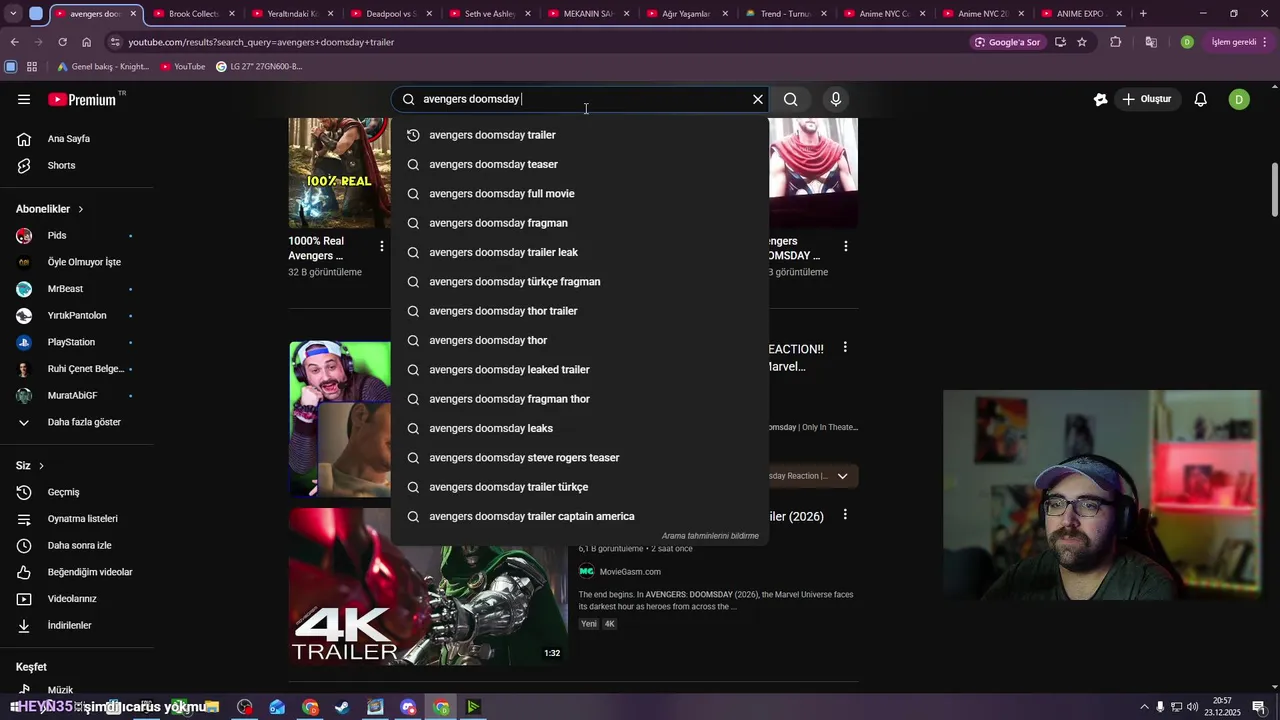Expand the Siz section chevron

pyautogui.click(x=41, y=466)
